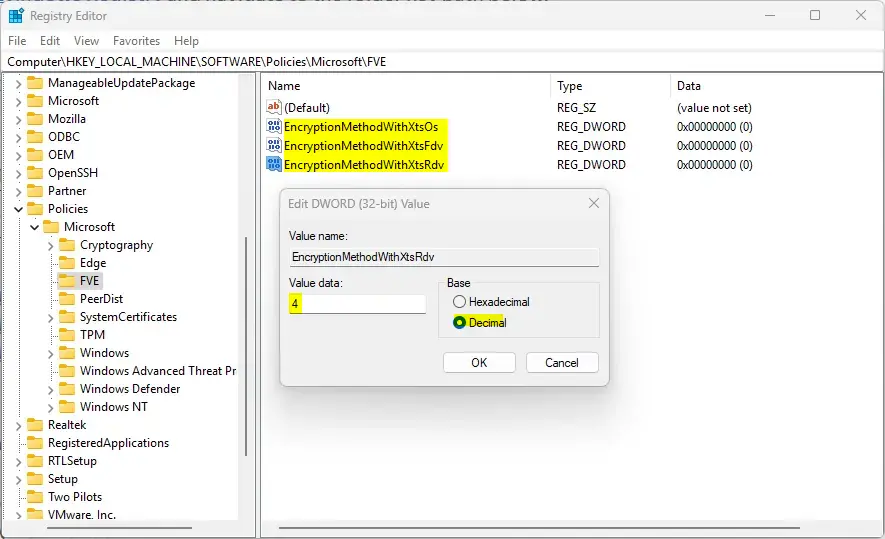
Task: Click the Edge folder icon
Action: pyautogui.click(x=67, y=263)
